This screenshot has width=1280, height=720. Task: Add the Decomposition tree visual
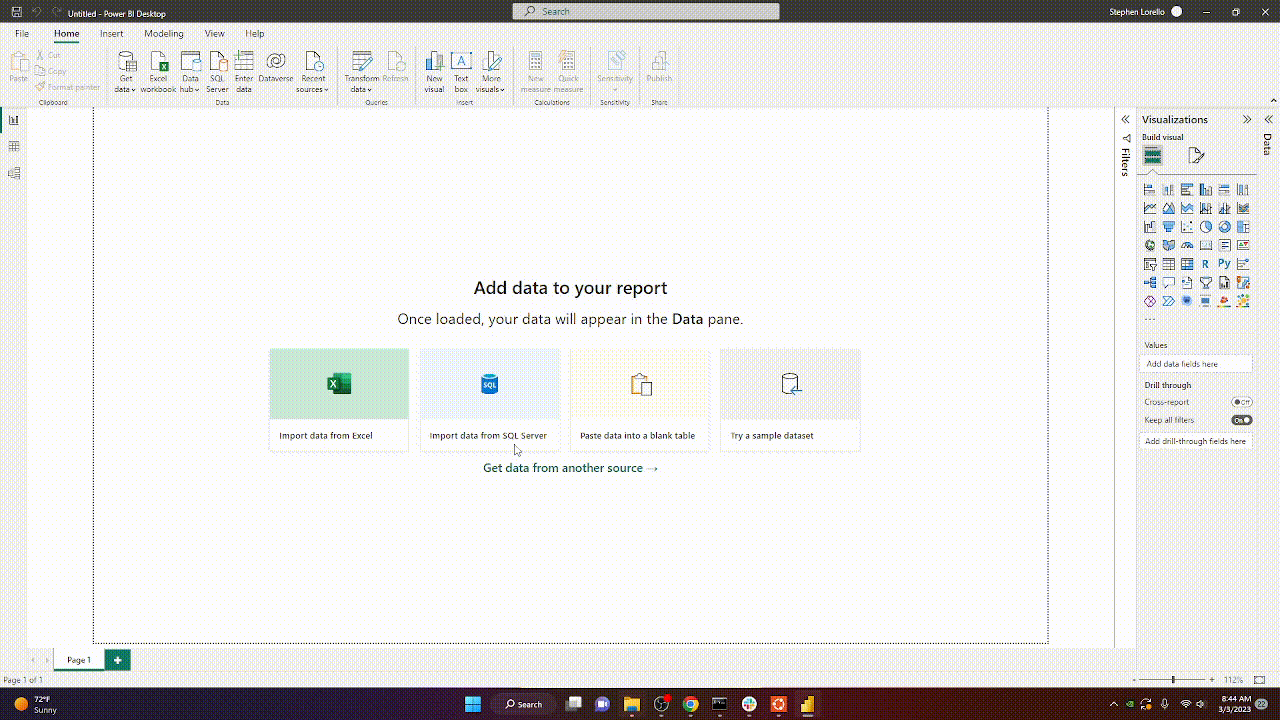pyautogui.click(x=1150, y=283)
